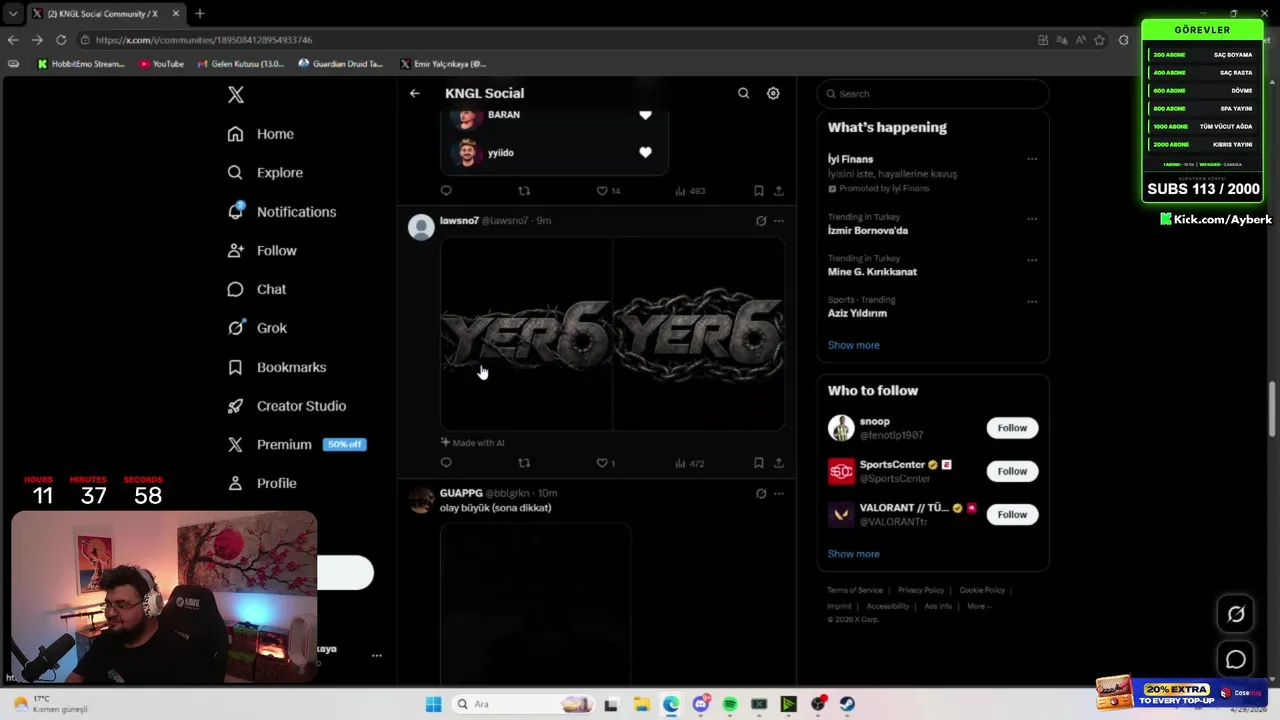
Task: Click the X logo in the sidebar
Action: point(235,95)
